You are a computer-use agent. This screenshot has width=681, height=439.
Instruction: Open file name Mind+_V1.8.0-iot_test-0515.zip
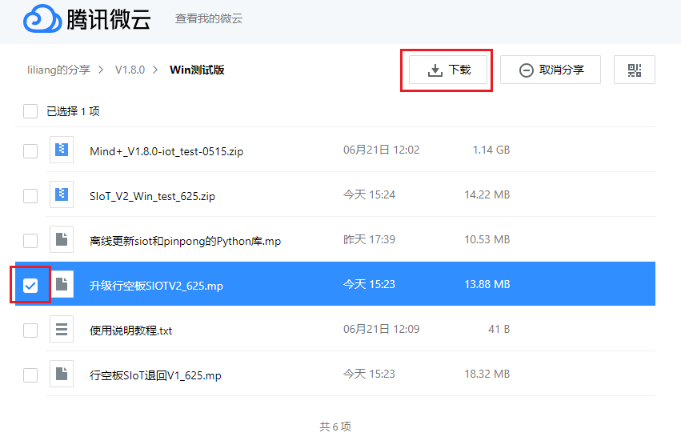[x=166, y=151]
